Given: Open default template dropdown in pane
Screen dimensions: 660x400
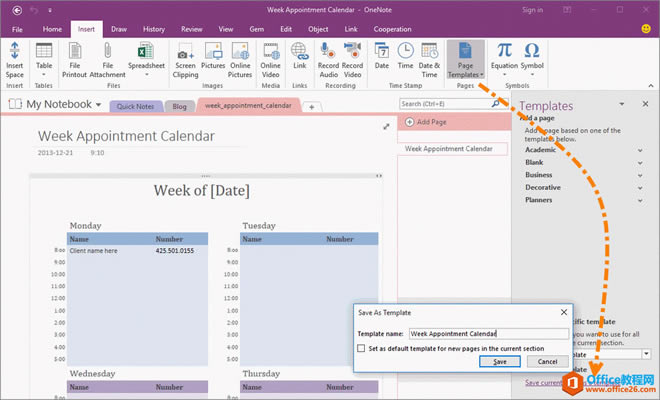Looking at the screenshot, I should pyautogui.click(x=647, y=354).
